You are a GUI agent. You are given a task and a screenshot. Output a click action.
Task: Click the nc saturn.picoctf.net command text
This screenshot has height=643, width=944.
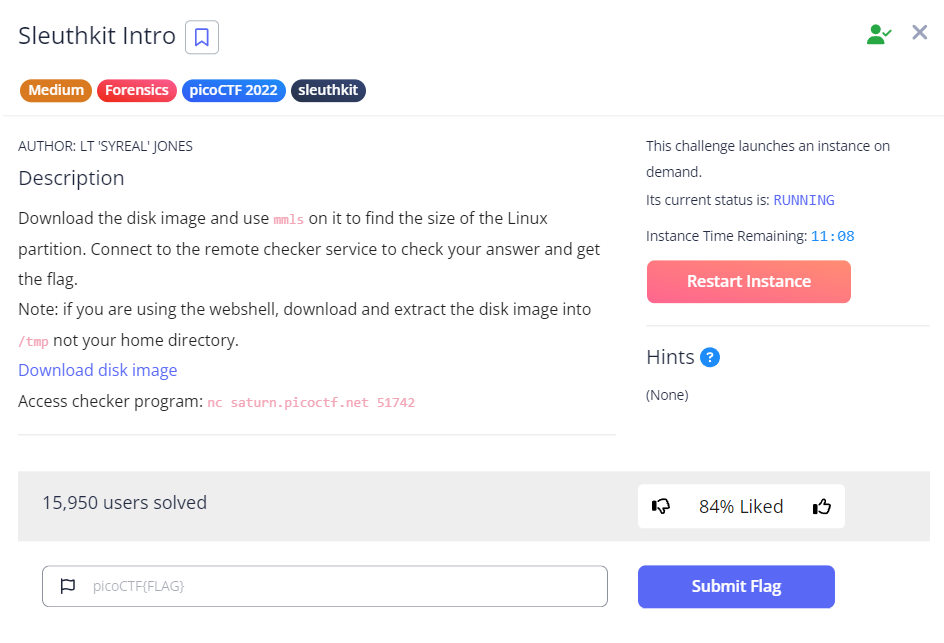tap(311, 403)
